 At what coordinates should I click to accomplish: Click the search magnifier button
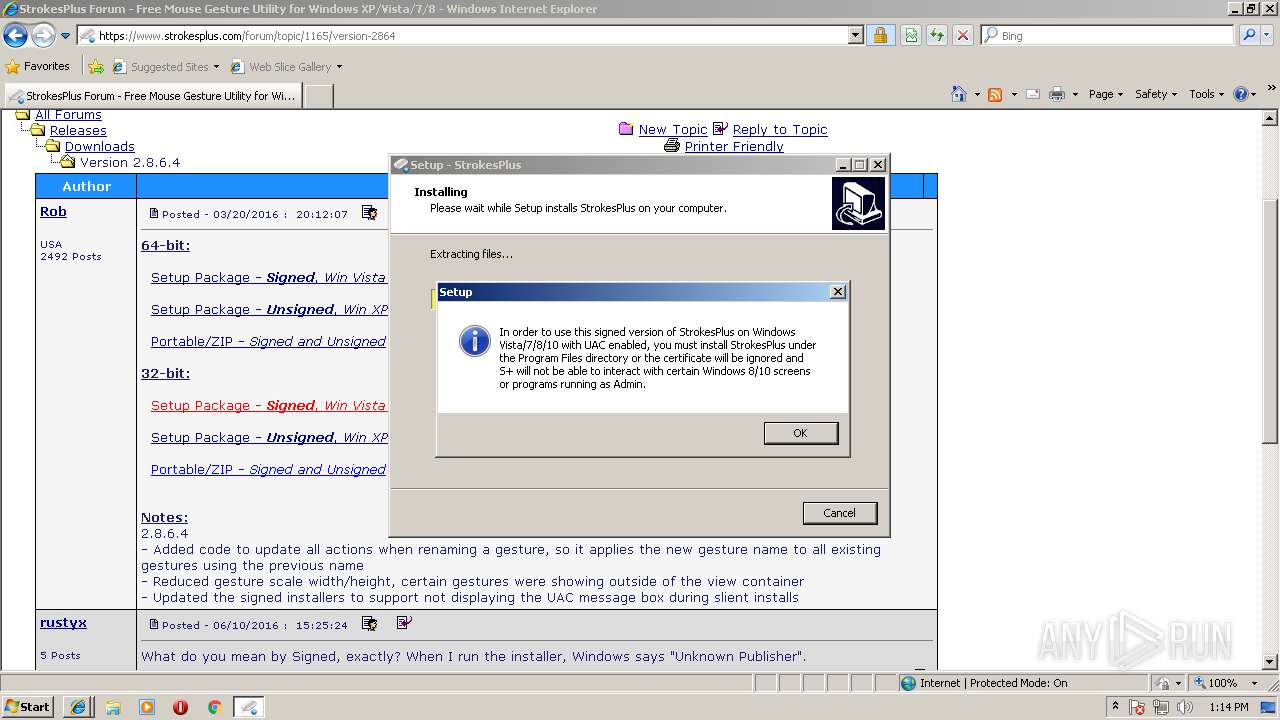1248,36
